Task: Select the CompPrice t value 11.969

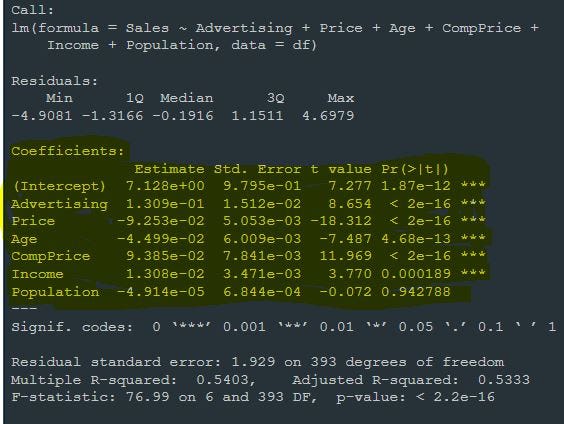Action: click(346, 256)
